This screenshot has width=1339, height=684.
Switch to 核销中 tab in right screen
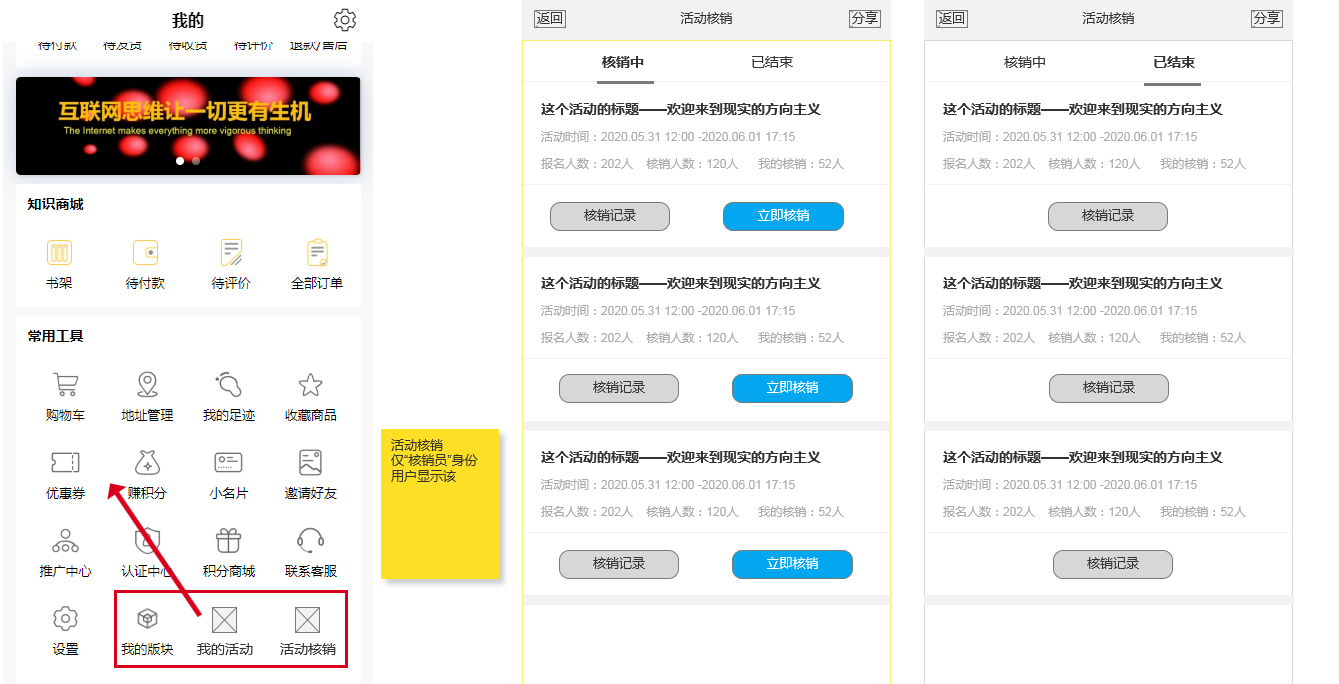pos(1025,62)
